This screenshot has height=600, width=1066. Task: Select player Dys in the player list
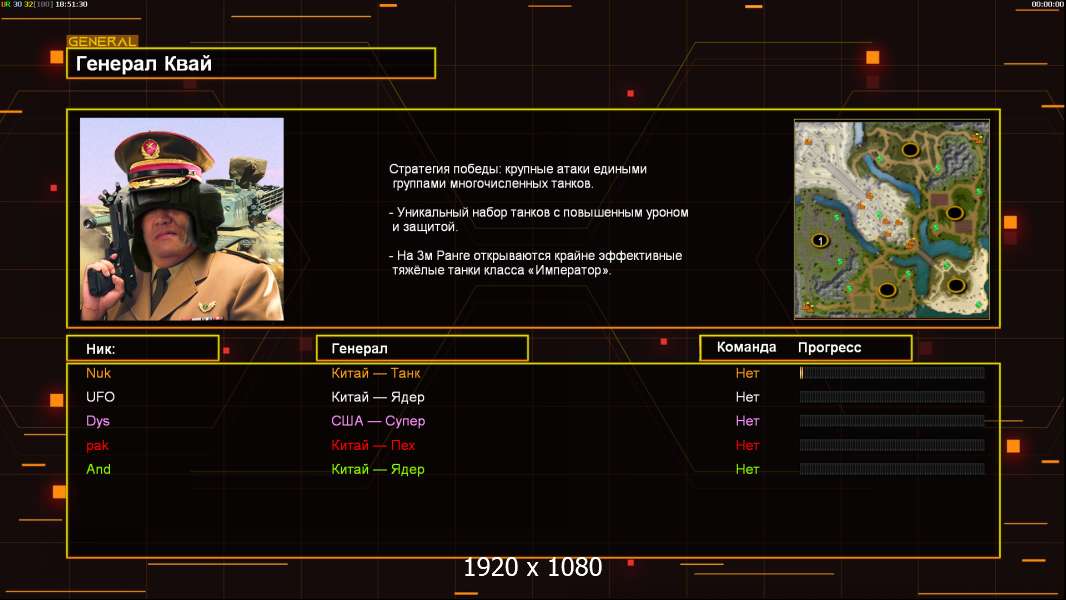pos(98,421)
